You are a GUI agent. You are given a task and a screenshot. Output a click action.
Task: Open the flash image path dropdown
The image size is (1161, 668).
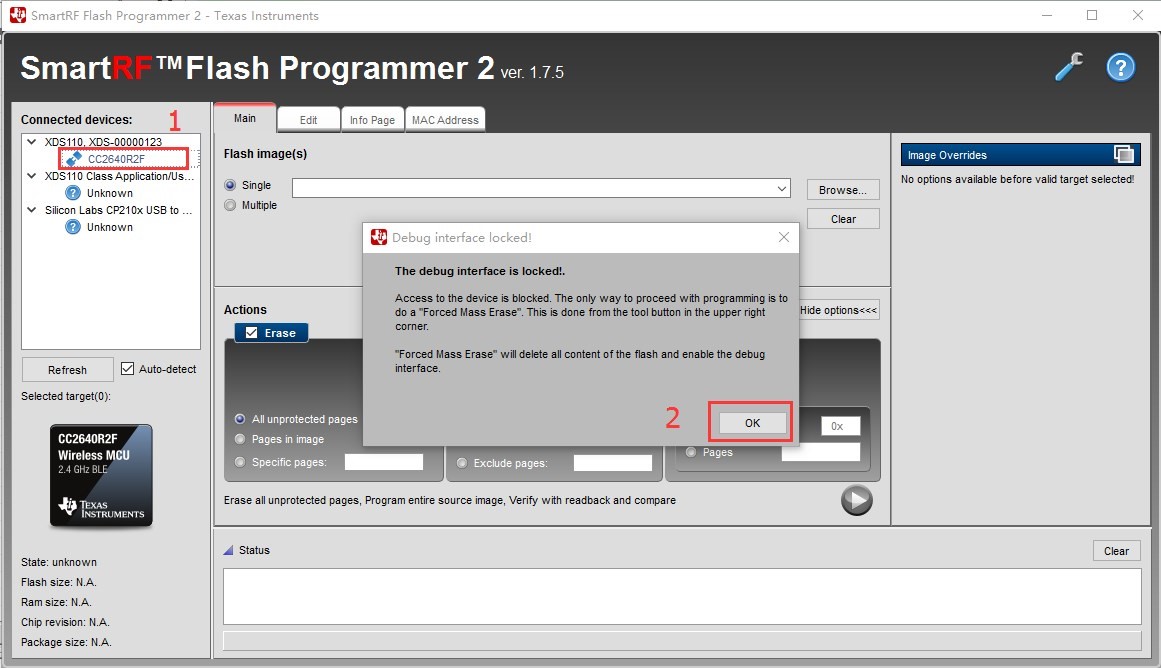tap(781, 188)
